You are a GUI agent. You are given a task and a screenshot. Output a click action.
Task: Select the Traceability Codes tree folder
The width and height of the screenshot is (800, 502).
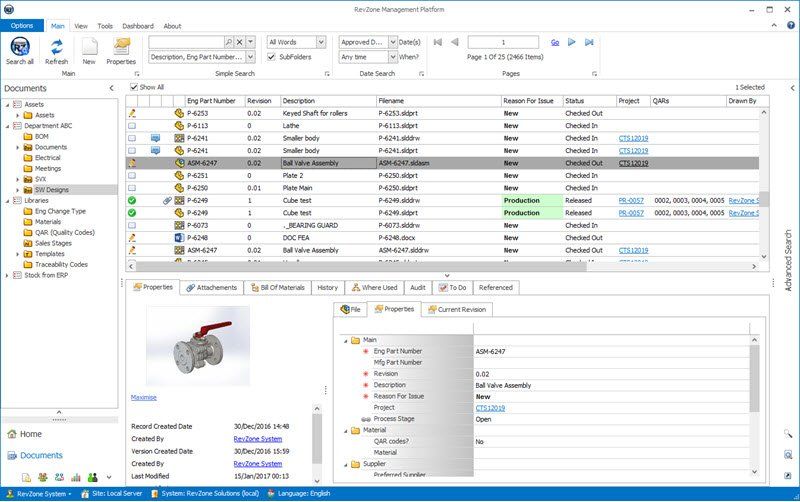(x=61, y=264)
